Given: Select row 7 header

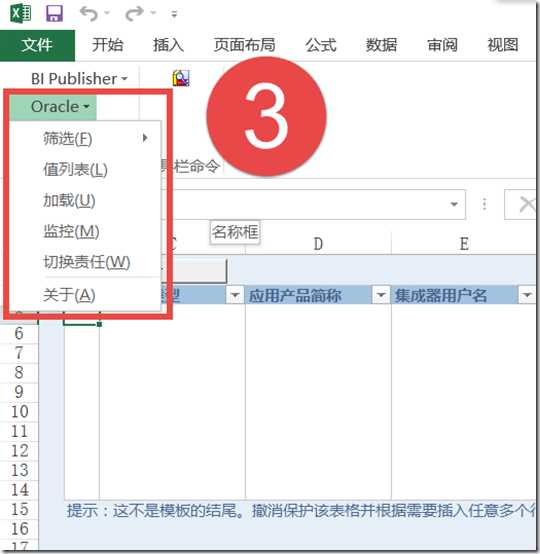Looking at the screenshot, I should (x=19, y=353).
